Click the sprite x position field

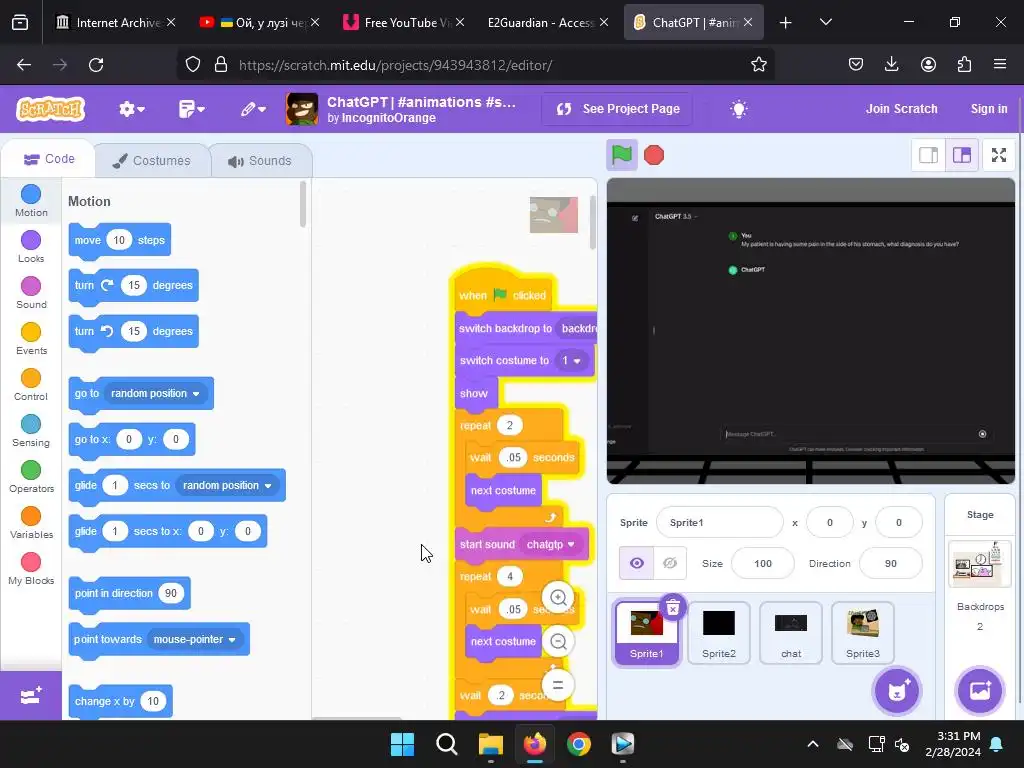point(829,522)
